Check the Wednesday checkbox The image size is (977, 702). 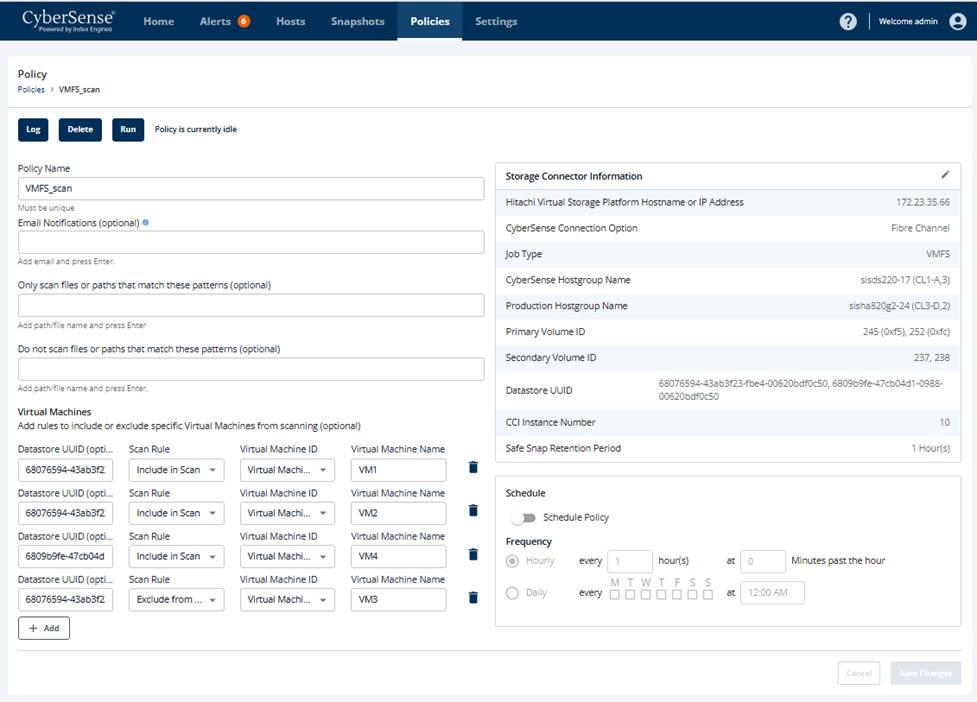[646, 595]
